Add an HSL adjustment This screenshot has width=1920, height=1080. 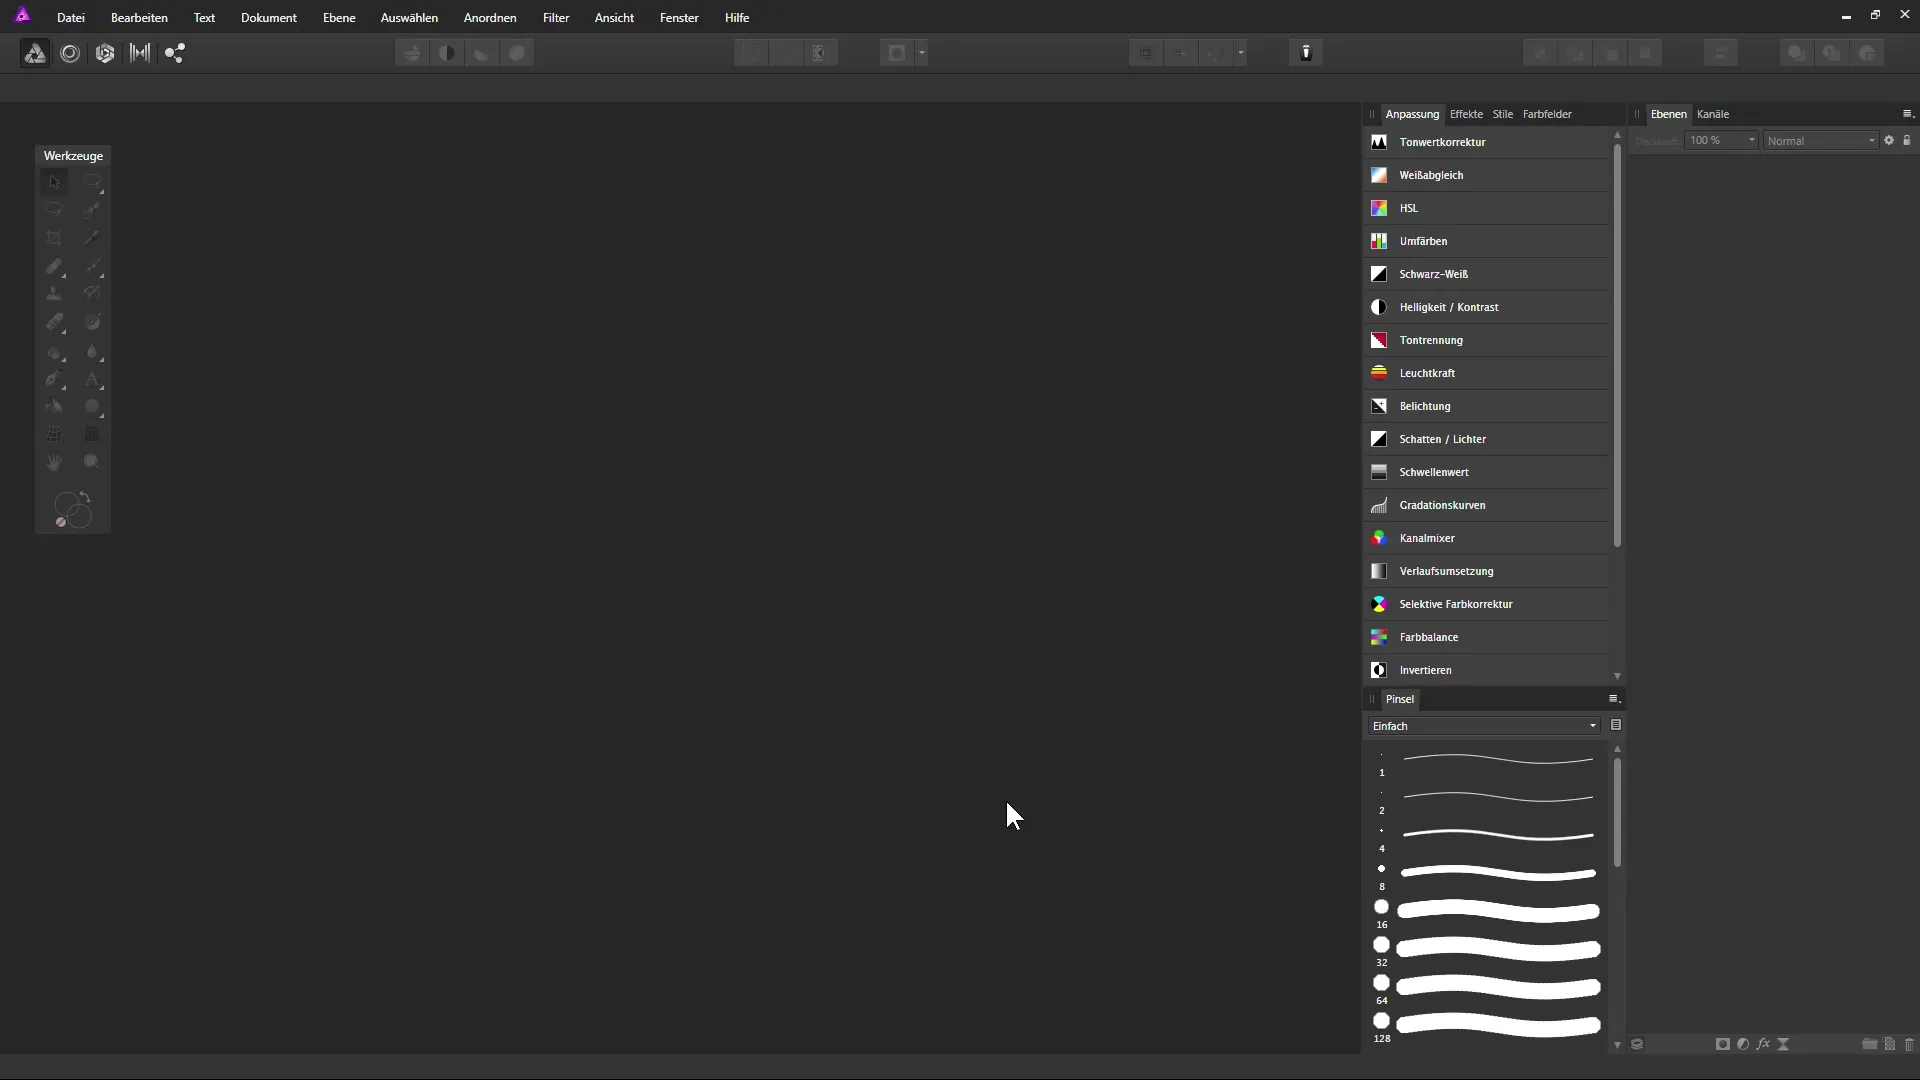tap(1486, 208)
